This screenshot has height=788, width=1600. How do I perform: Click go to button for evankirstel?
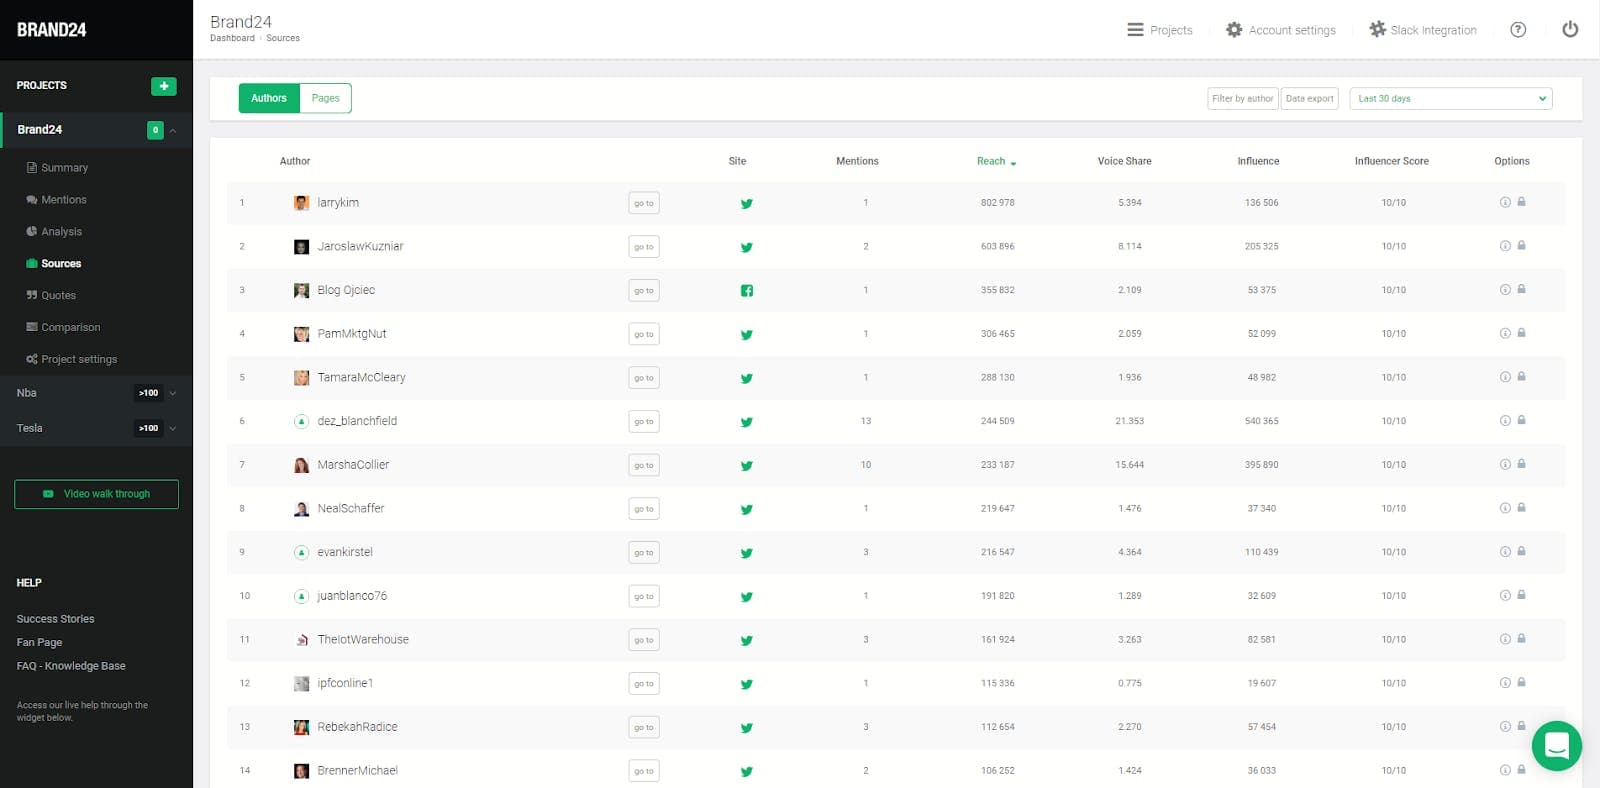(644, 553)
